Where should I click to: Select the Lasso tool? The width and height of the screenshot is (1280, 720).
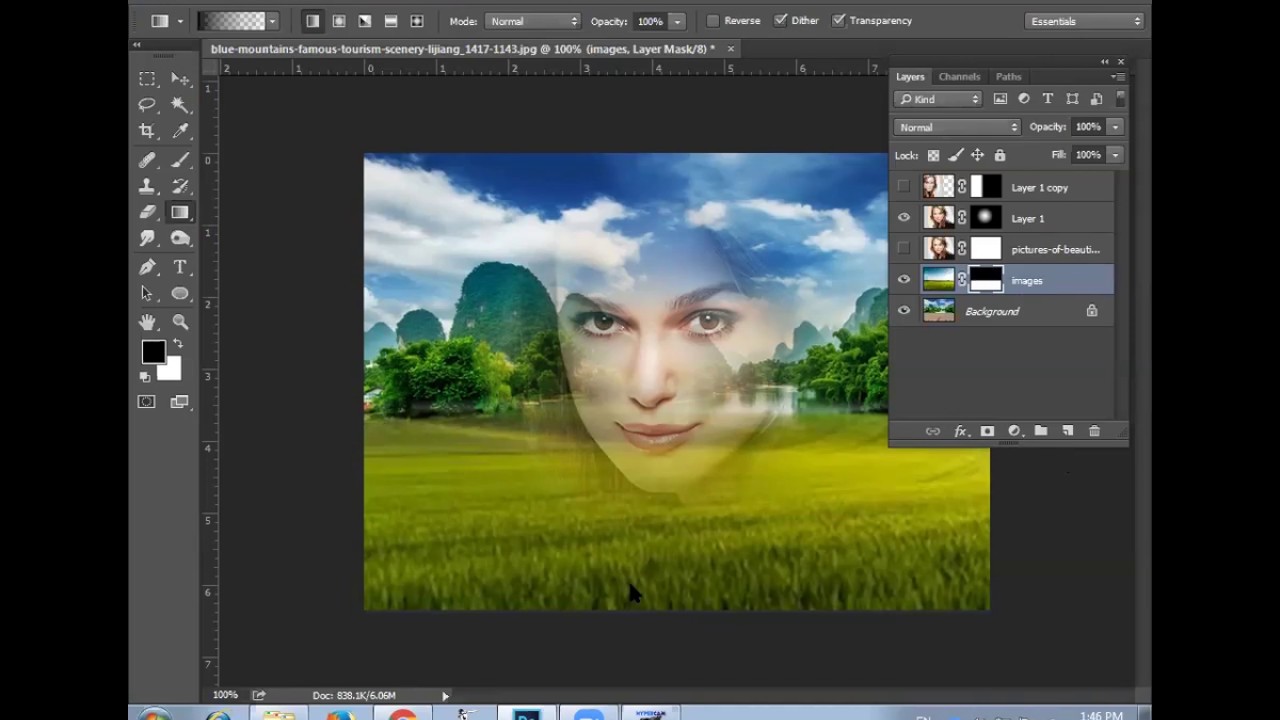point(147,105)
